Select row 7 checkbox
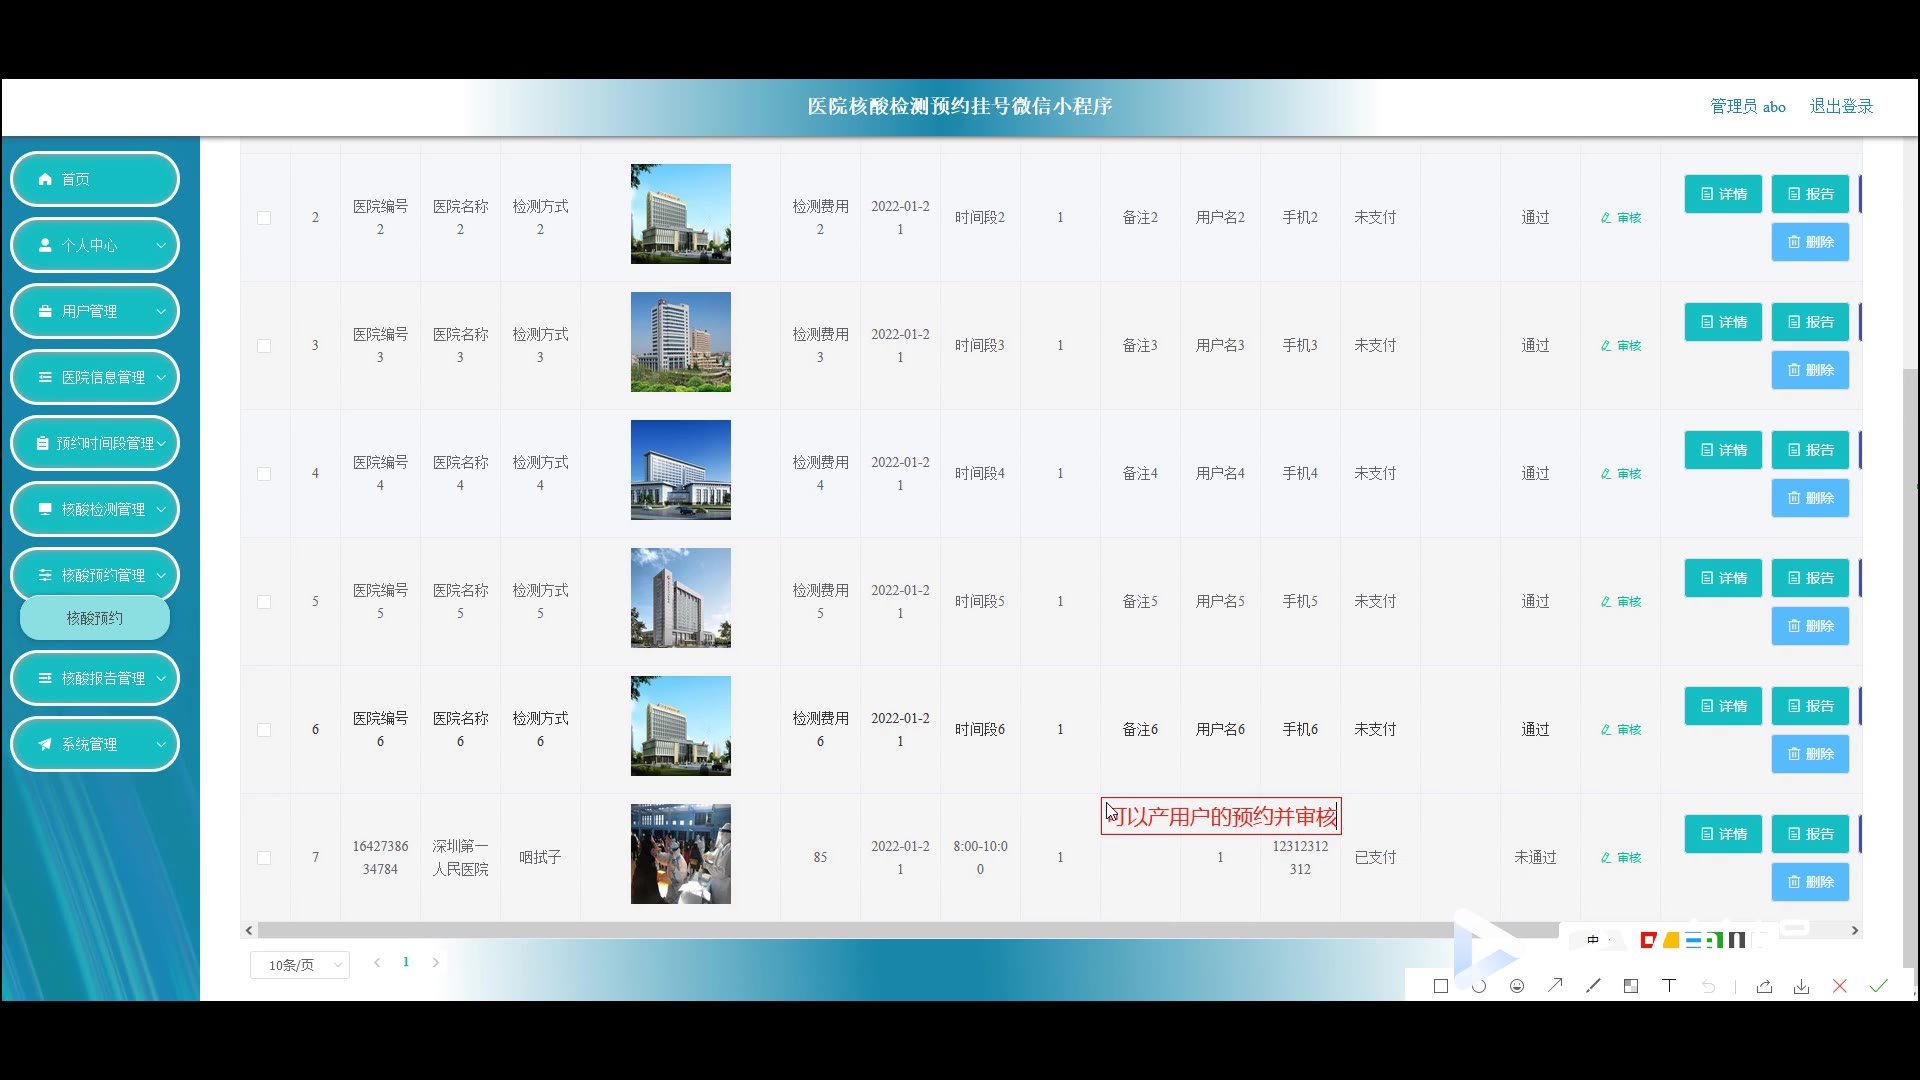The height and width of the screenshot is (1080, 1920). (x=264, y=858)
